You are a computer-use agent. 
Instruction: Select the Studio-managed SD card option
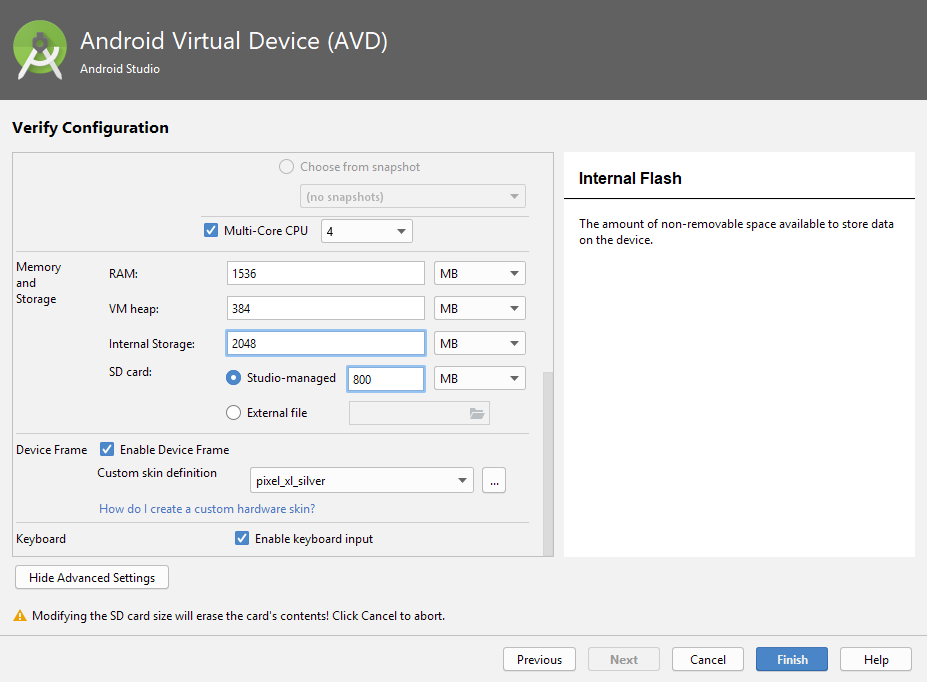tap(234, 378)
